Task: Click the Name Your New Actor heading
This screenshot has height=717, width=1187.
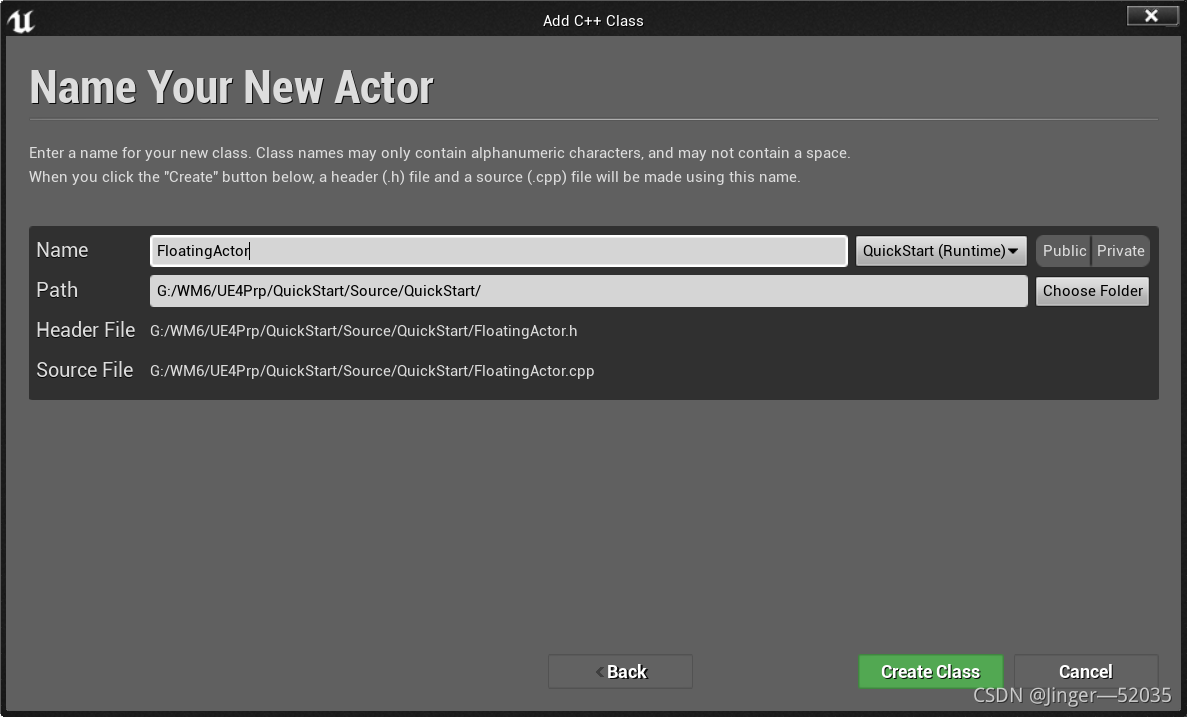Action: click(231, 87)
